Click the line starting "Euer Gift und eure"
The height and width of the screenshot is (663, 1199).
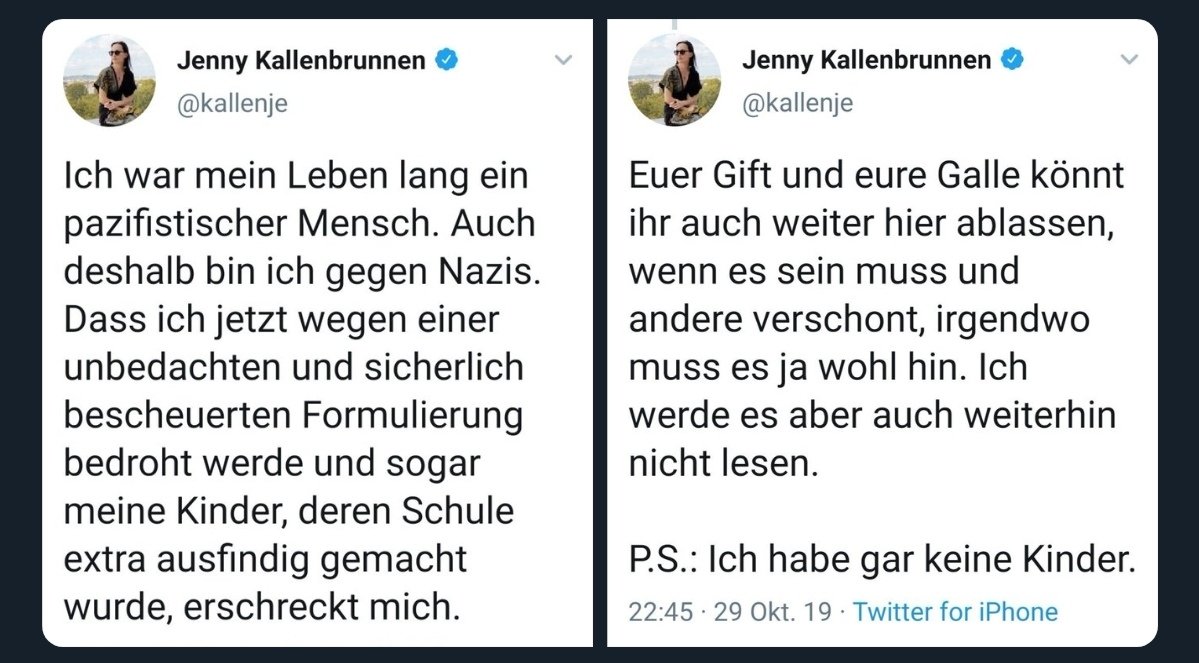tap(876, 176)
